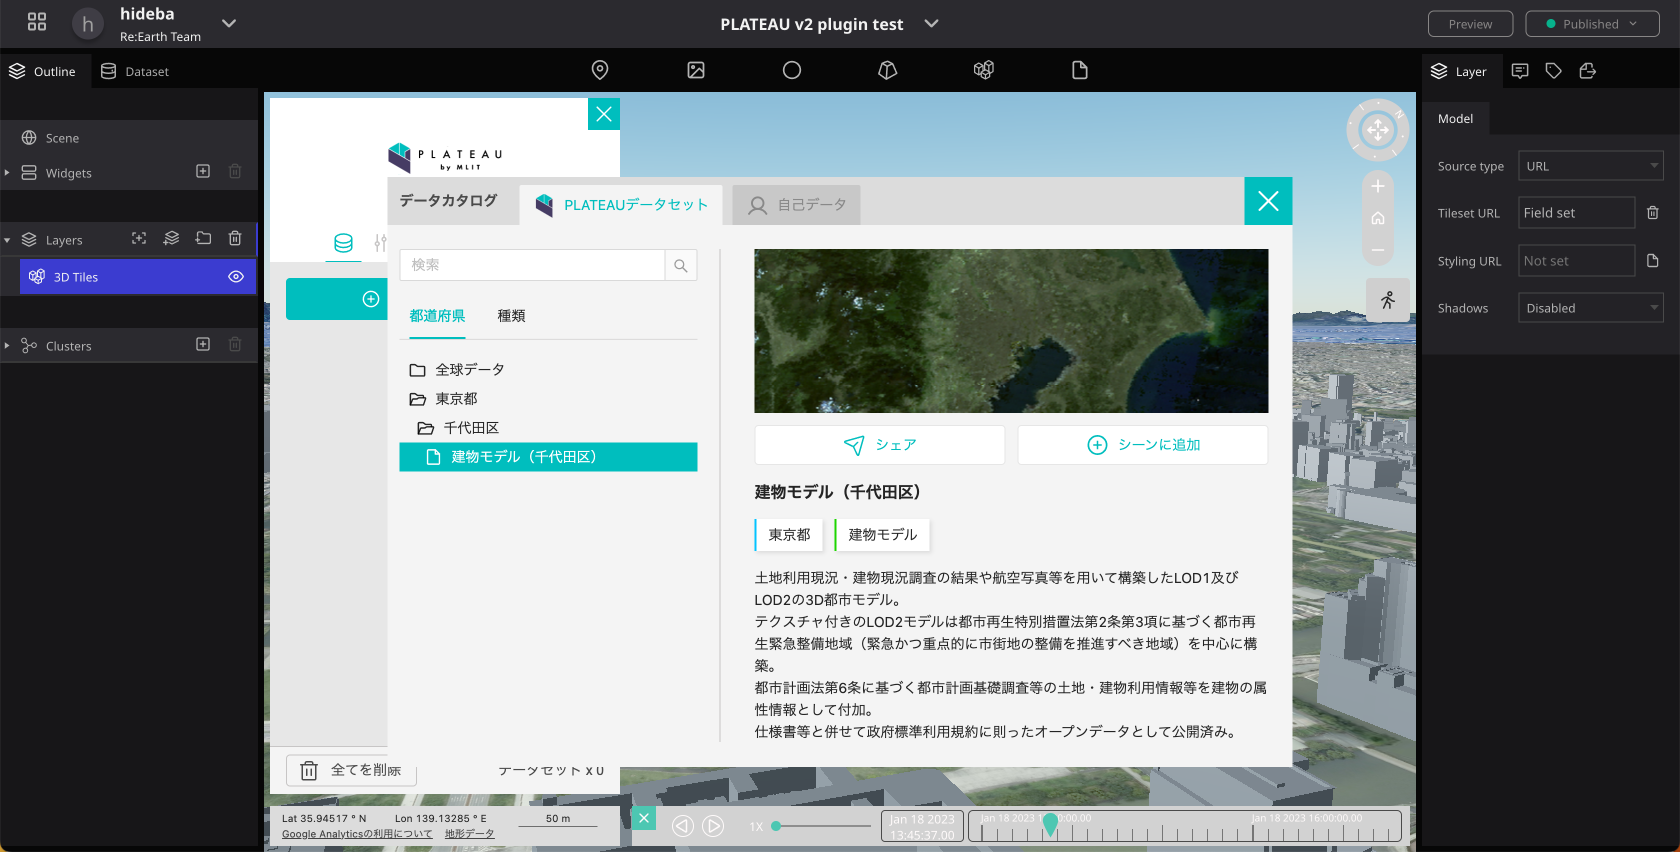Create a new layer folder
Viewport: 1680px width, 852px height.
point(204,238)
